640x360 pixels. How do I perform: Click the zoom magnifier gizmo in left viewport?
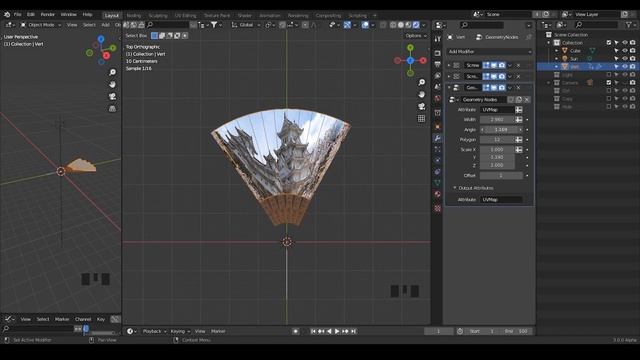pyautogui.click(x=112, y=72)
